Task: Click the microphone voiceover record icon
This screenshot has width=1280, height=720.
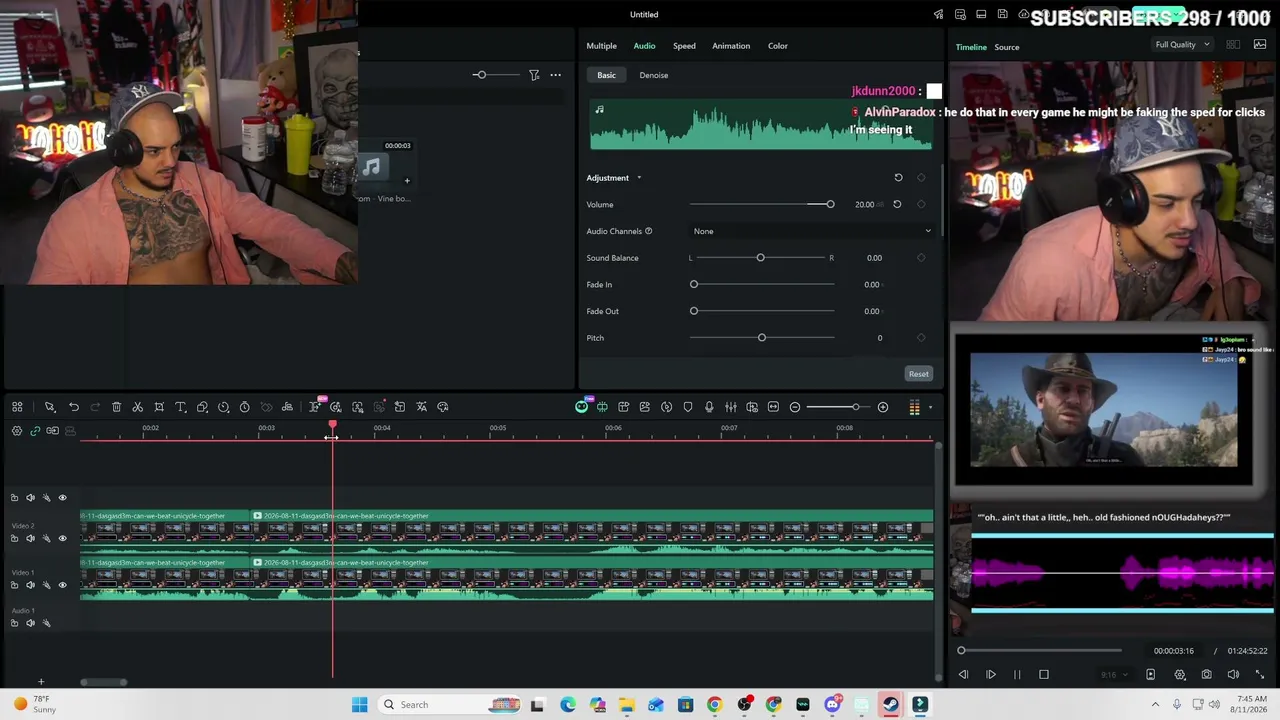Action: [709, 407]
